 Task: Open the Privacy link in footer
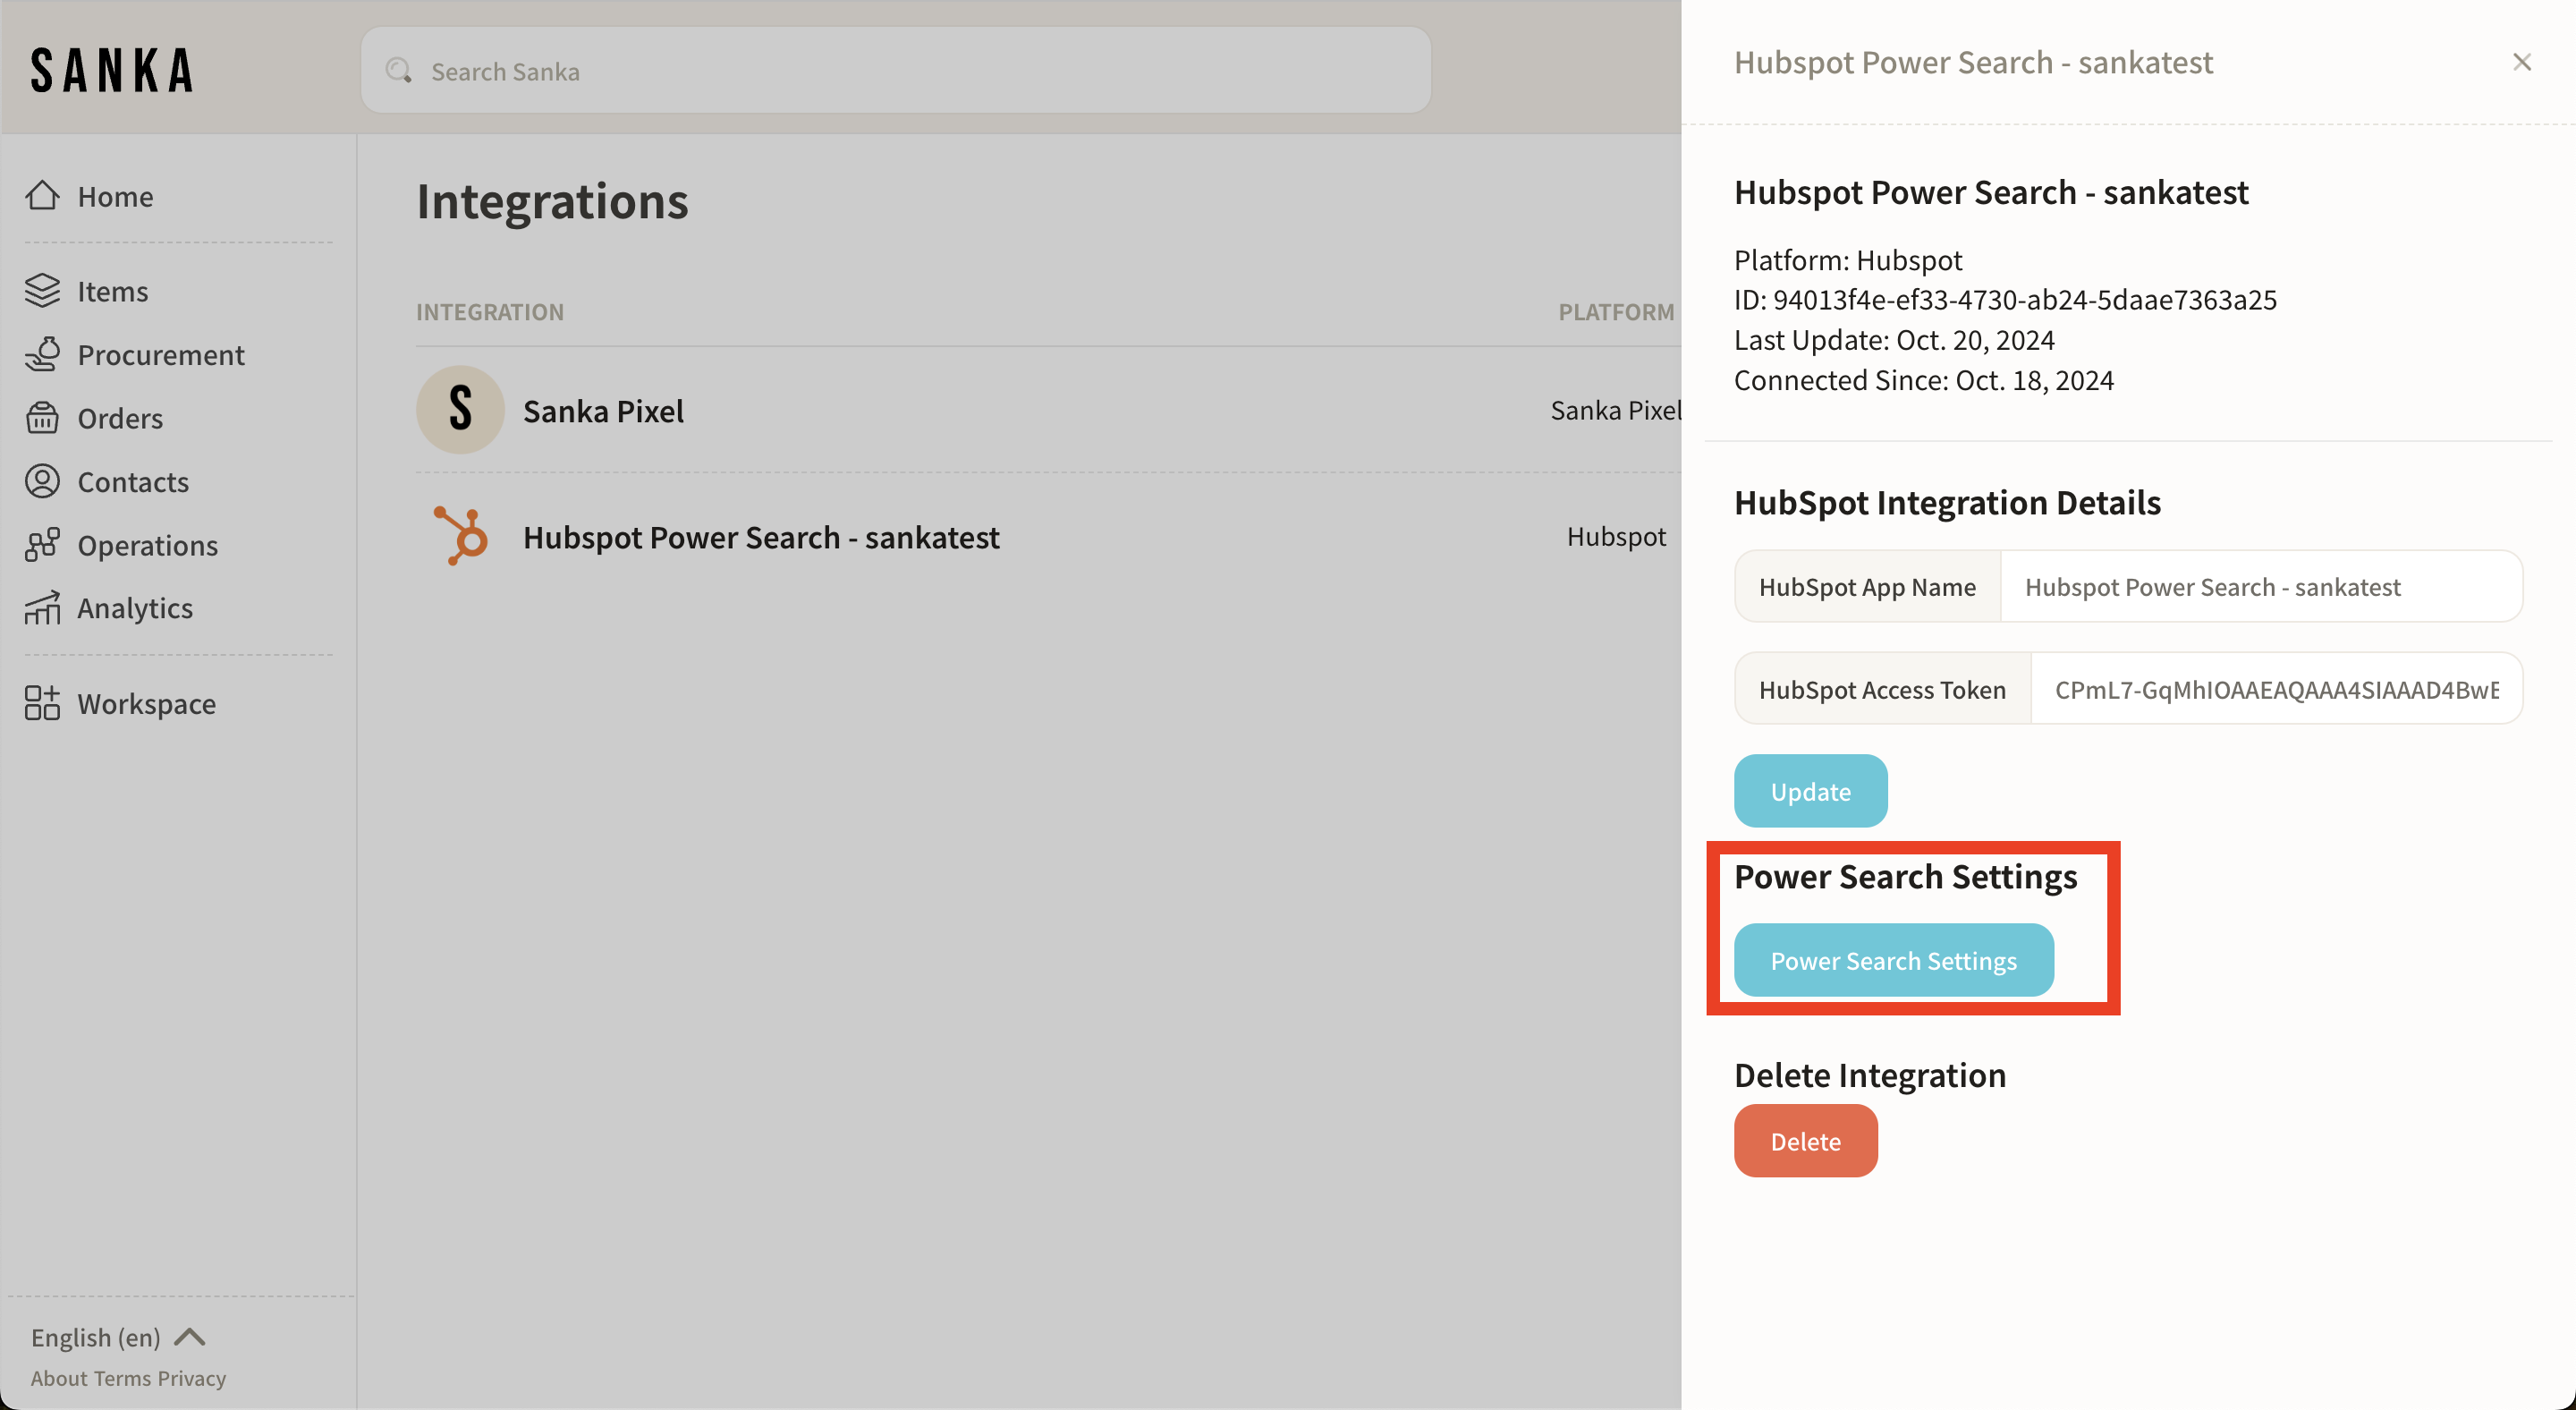point(192,1378)
